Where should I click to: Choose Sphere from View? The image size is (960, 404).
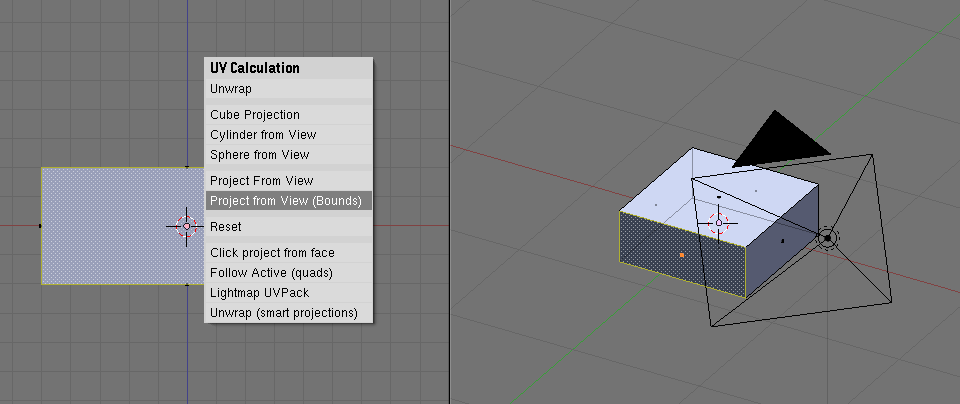288,155
